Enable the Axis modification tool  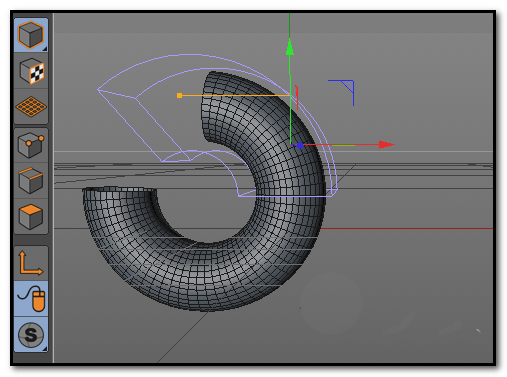click(x=31, y=263)
